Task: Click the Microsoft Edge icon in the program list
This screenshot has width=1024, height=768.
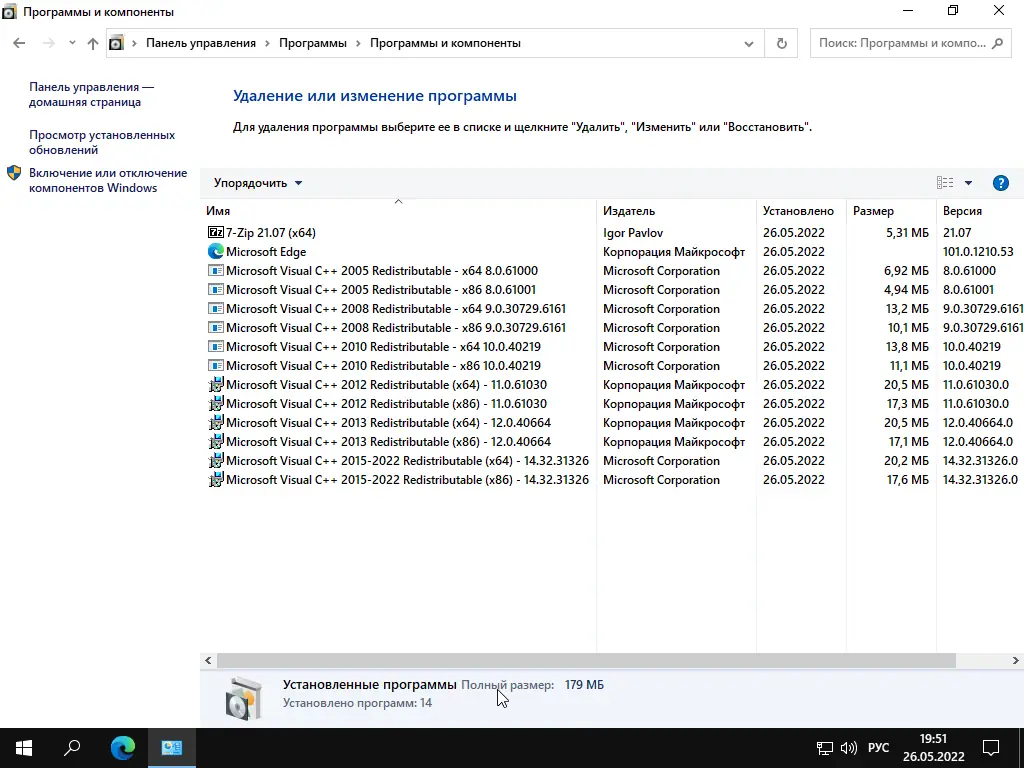Action: (216, 251)
